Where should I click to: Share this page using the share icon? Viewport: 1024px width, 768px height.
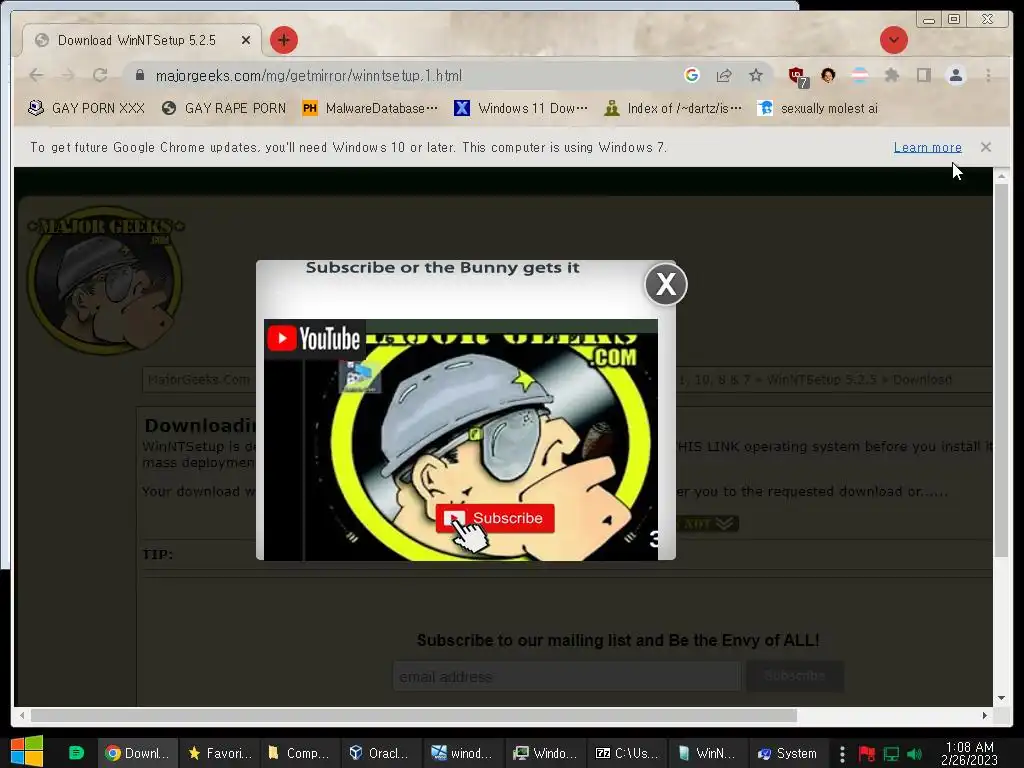724,75
